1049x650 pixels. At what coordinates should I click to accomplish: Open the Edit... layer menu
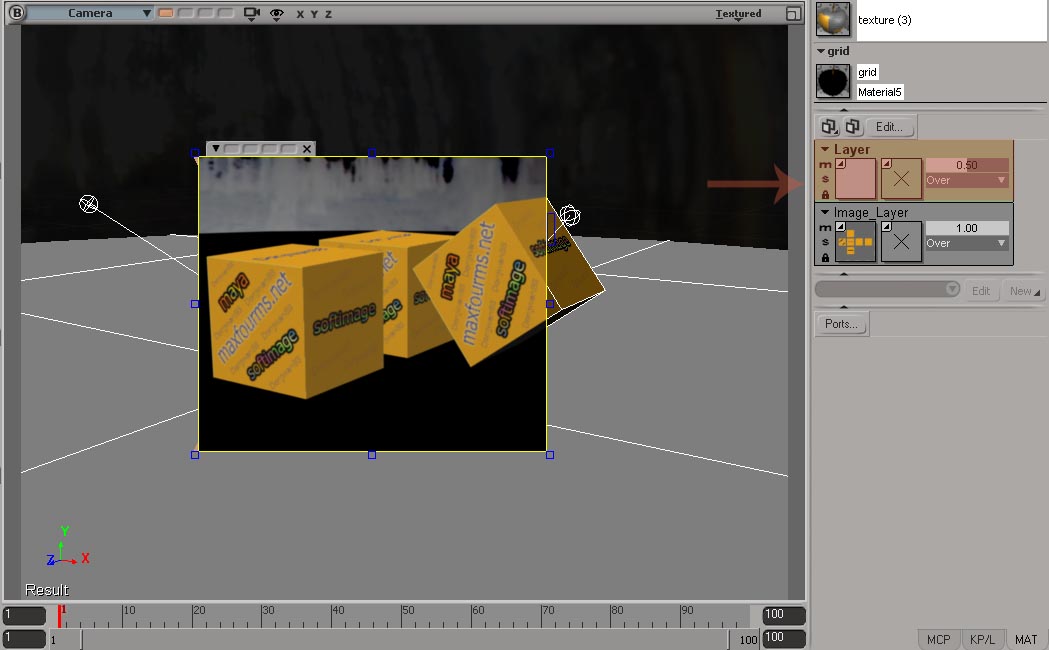tap(889, 126)
